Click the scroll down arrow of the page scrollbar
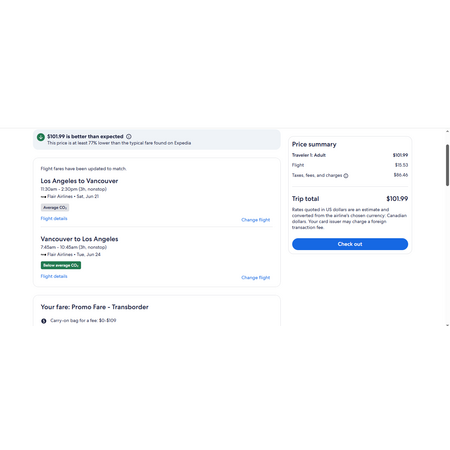The width and height of the screenshot is (450, 450). click(x=447, y=325)
